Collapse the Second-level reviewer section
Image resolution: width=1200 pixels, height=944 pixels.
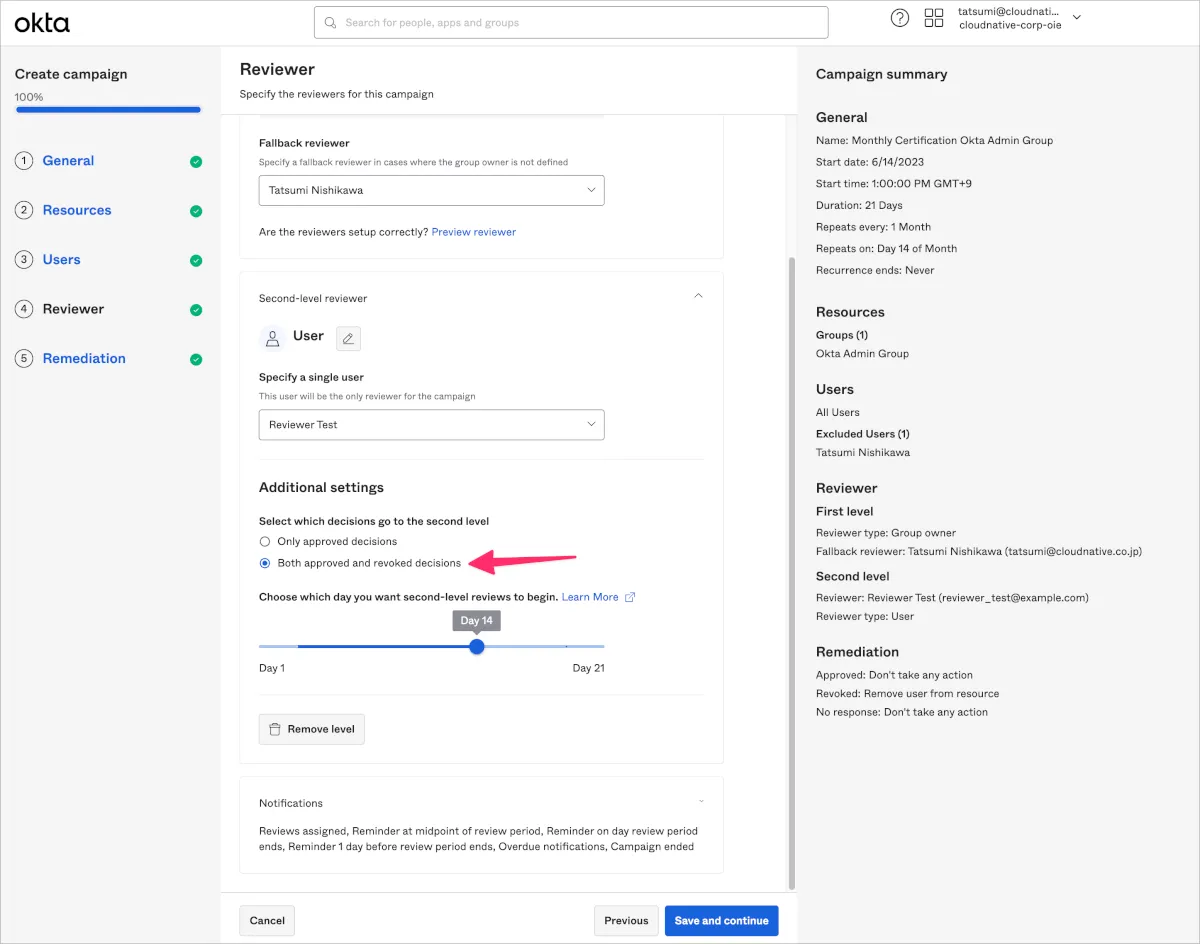(x=698, y=296)
